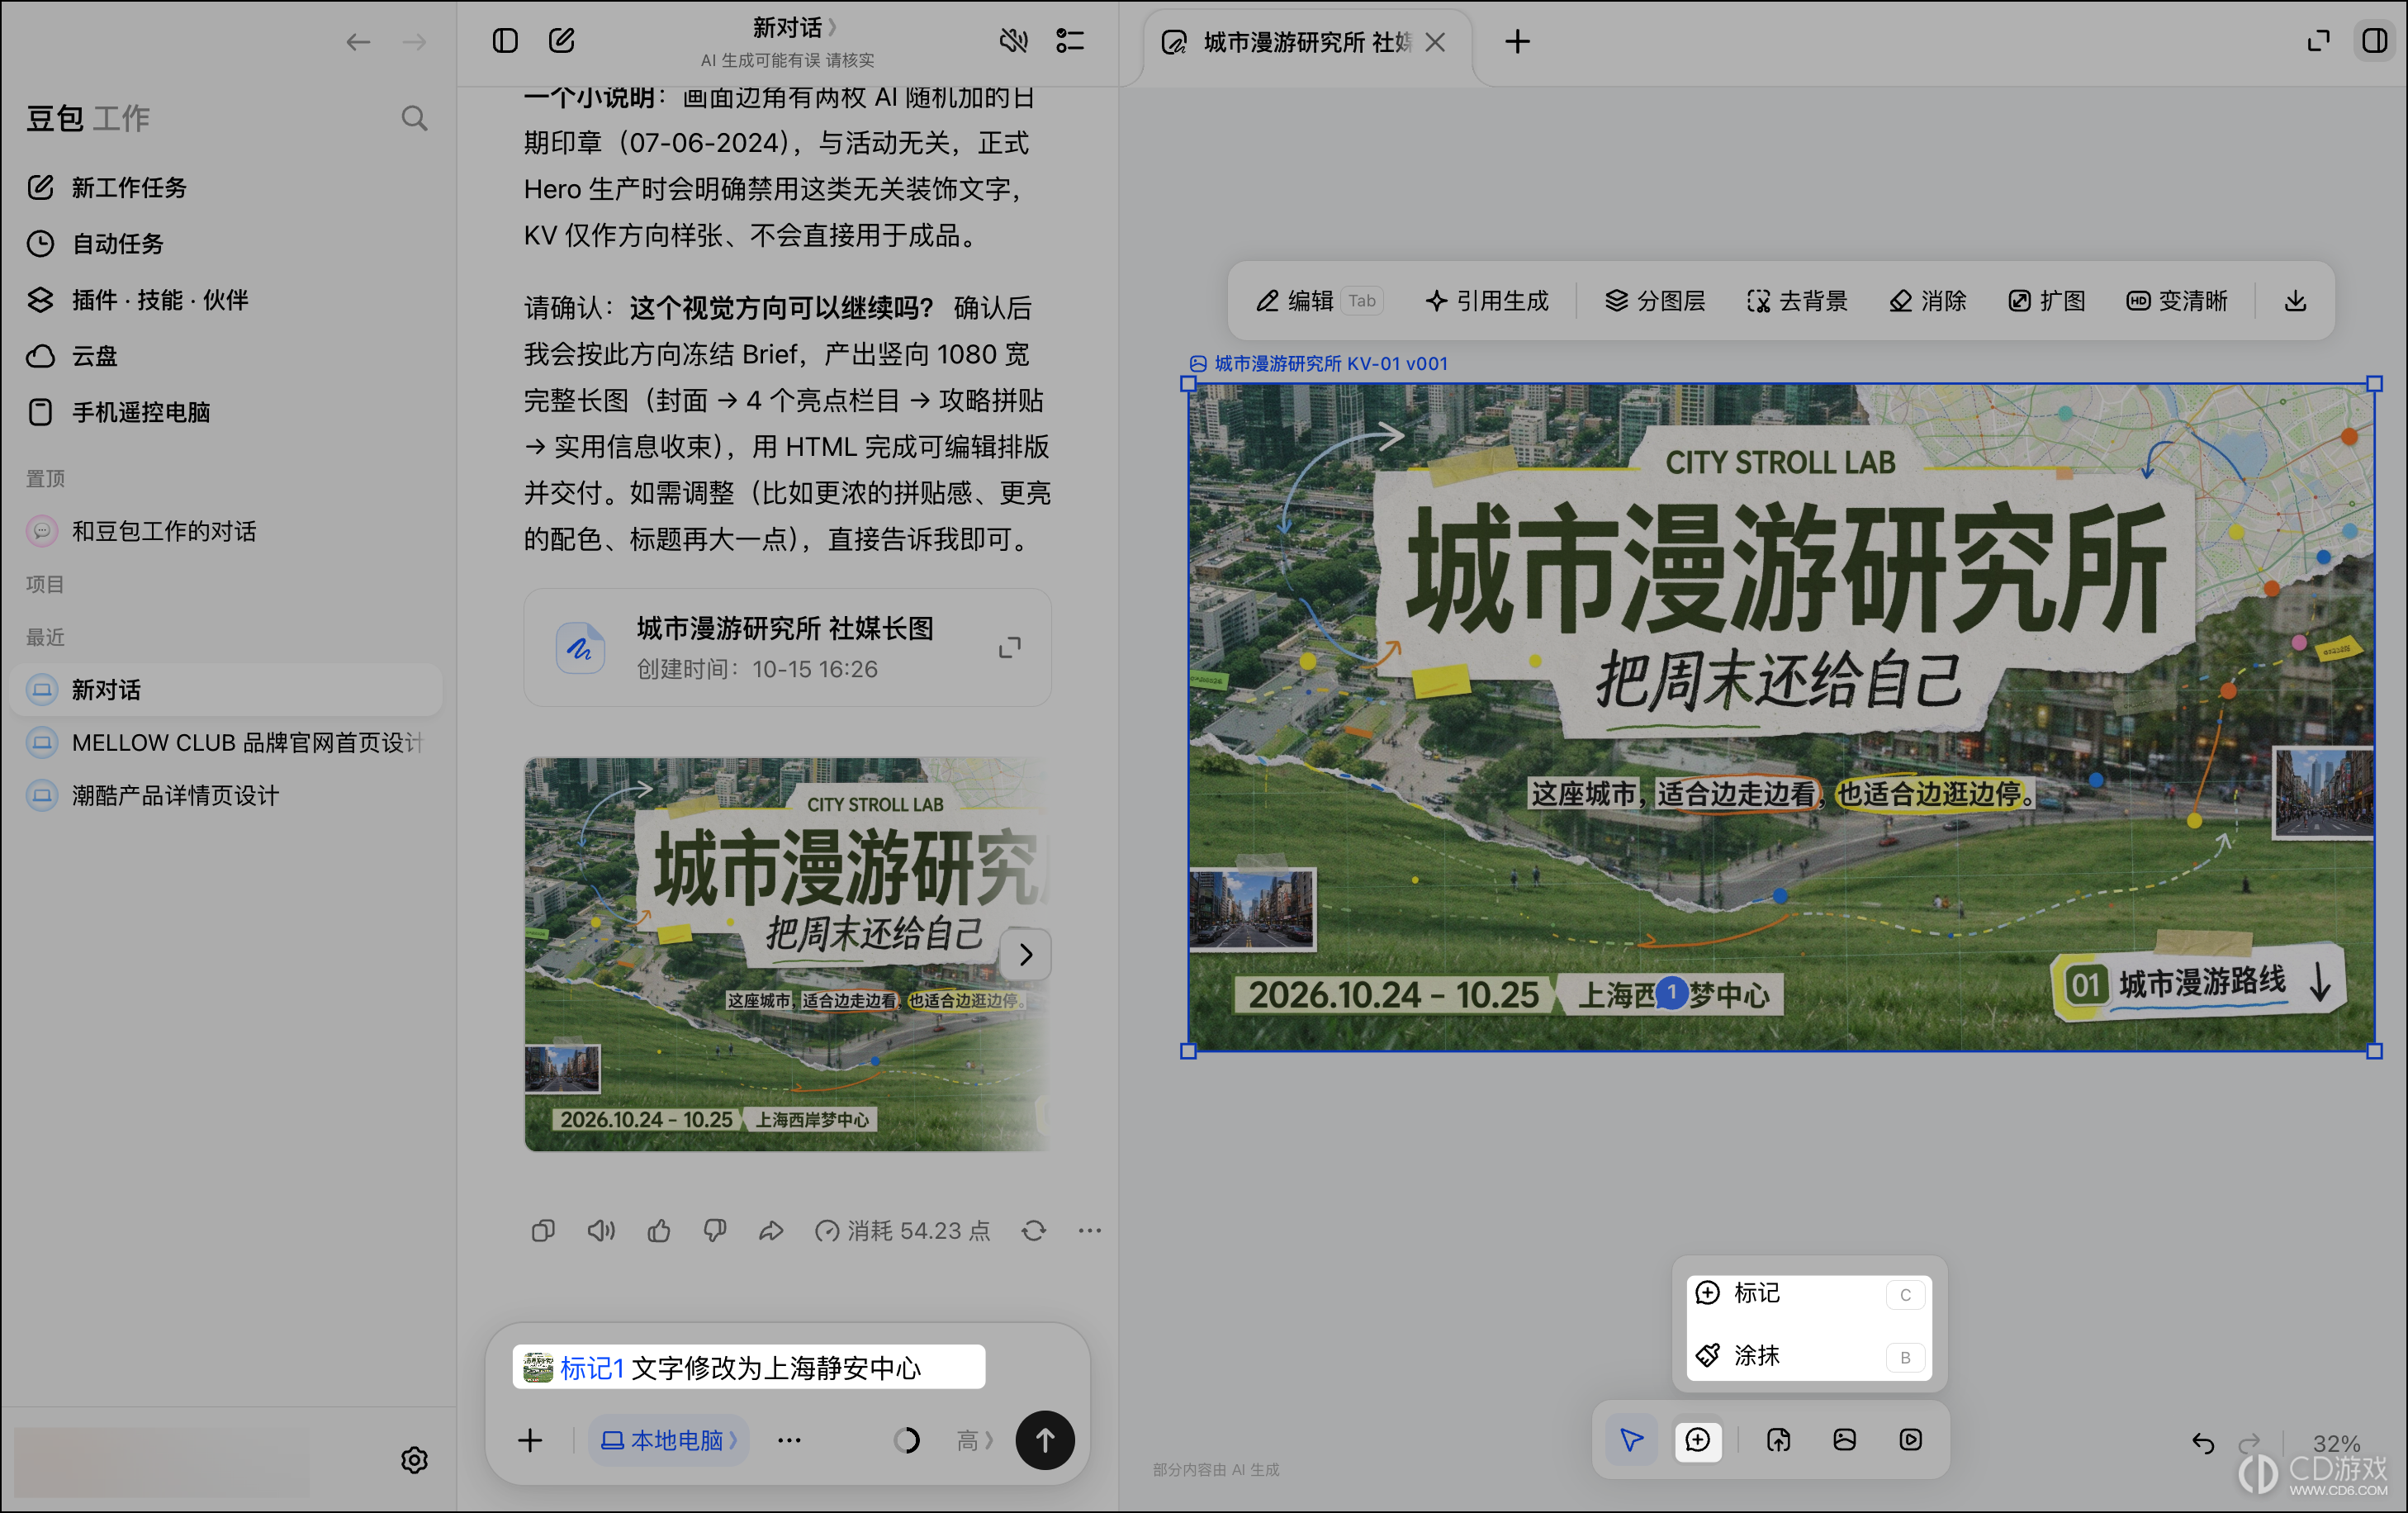Open 和豆包工作的对话 pinned chat
The image size is (2408, 1513).
[x=228, y=531]
